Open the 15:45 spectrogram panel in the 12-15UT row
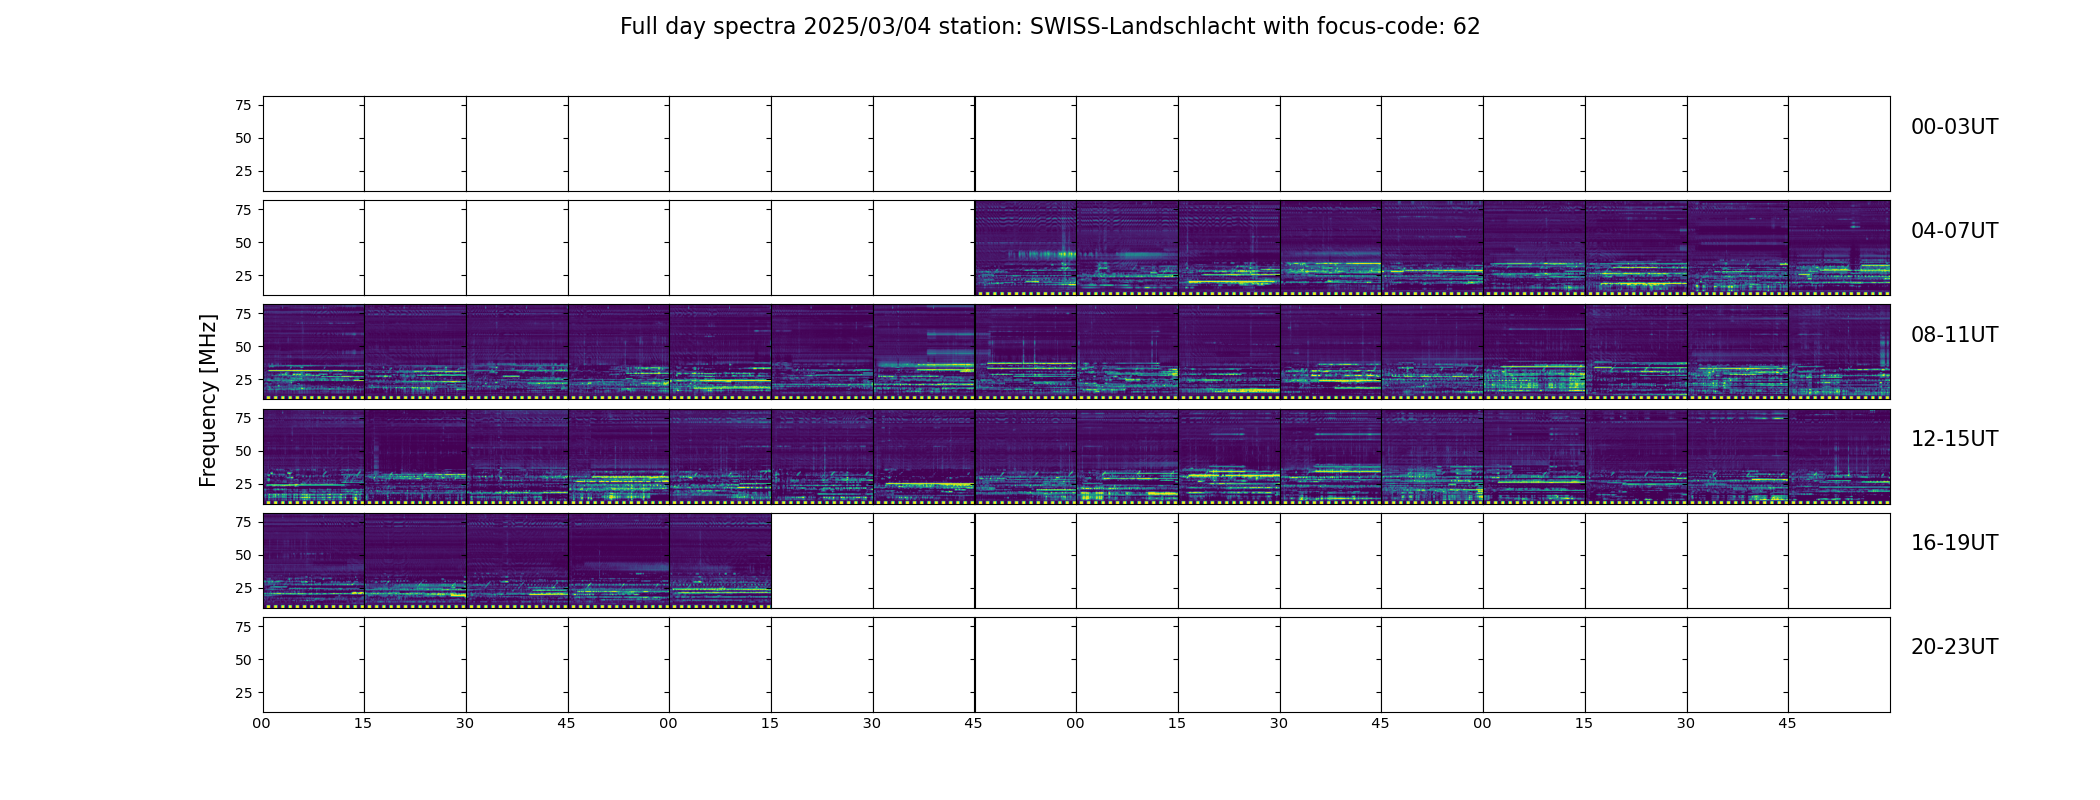2100x800 pixels. (x=1839, y=456)
